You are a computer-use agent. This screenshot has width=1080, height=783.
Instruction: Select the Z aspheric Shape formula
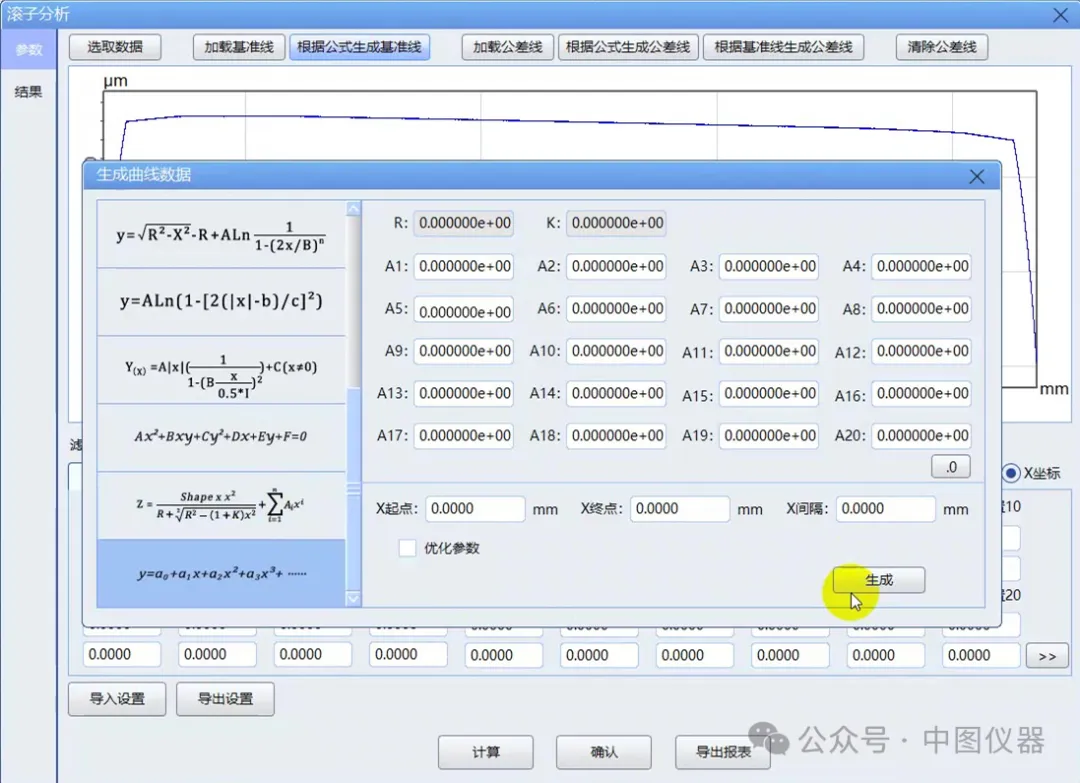(221, 505)
